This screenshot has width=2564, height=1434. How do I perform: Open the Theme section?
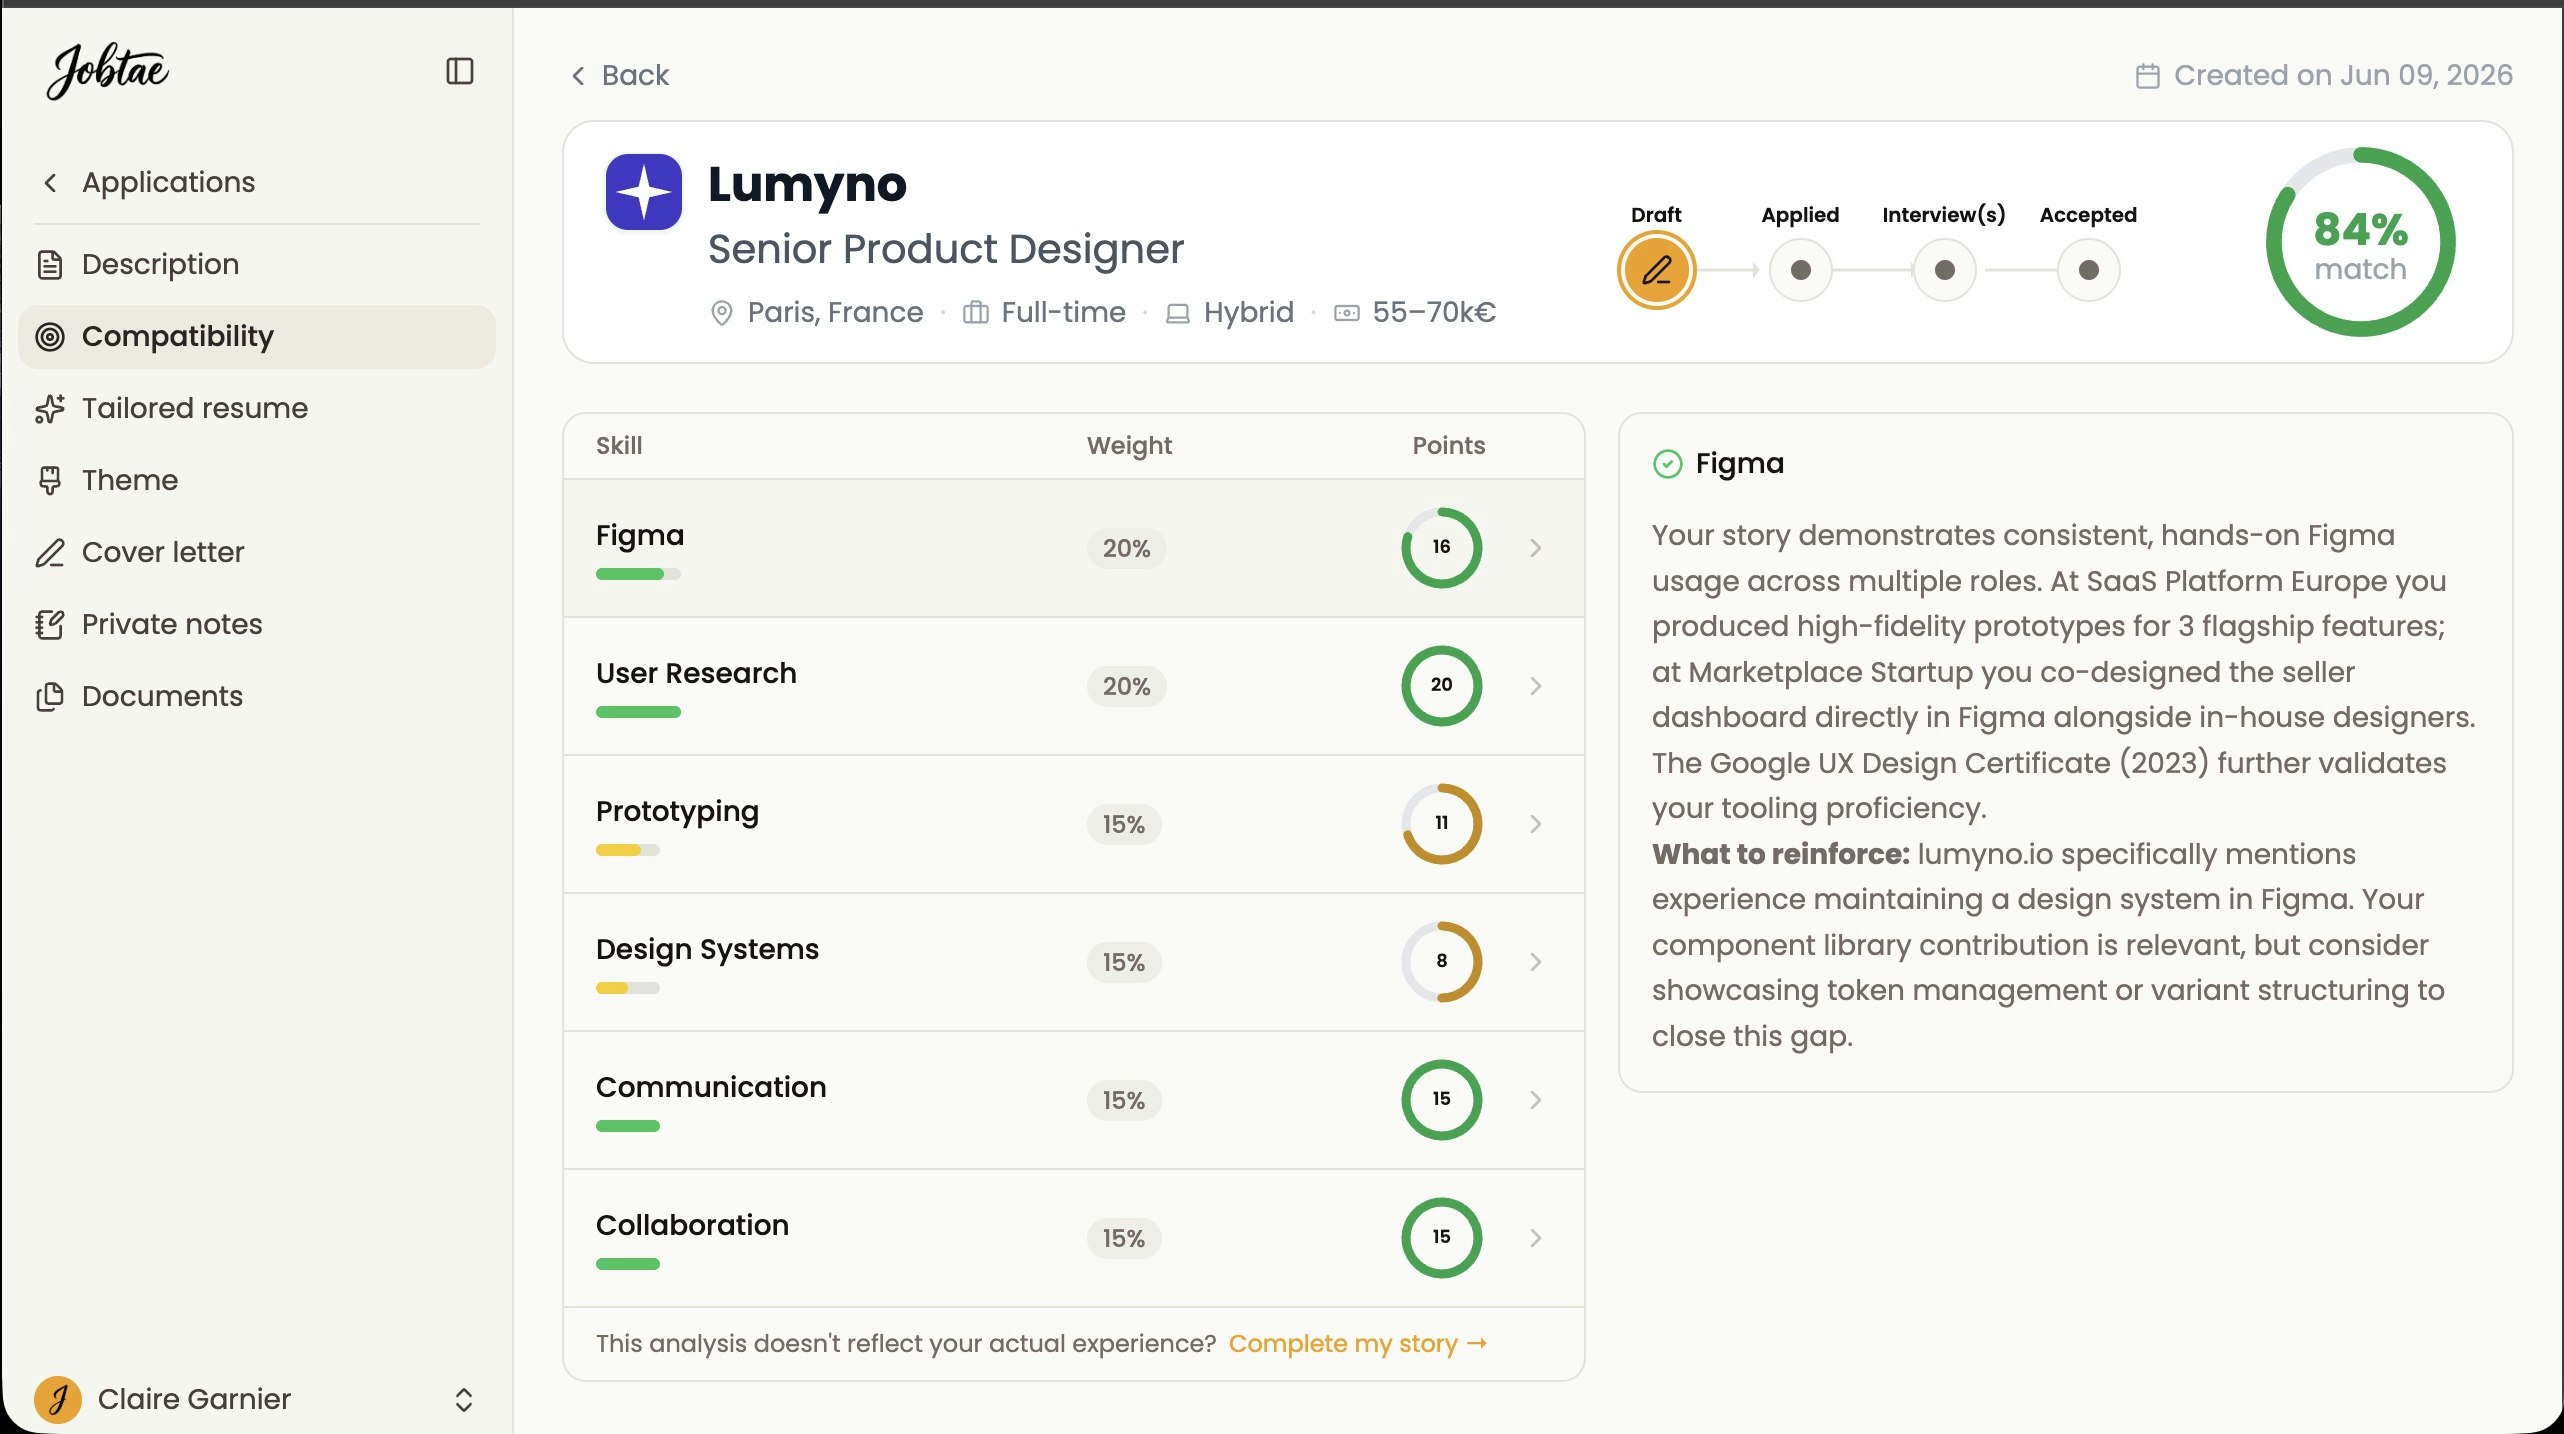257,481
